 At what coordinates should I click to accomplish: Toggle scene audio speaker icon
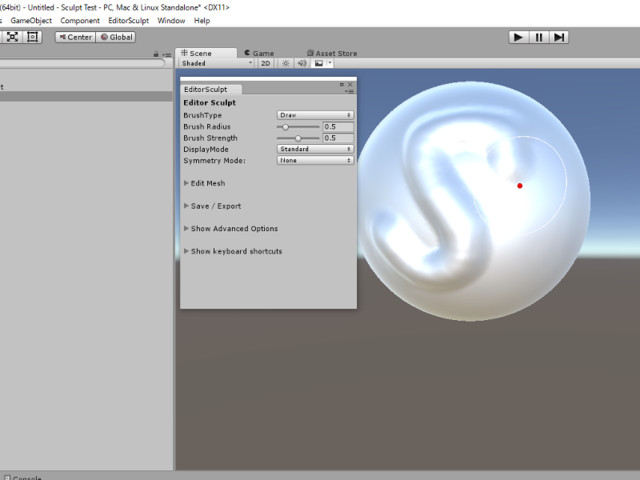click(302, 63)
